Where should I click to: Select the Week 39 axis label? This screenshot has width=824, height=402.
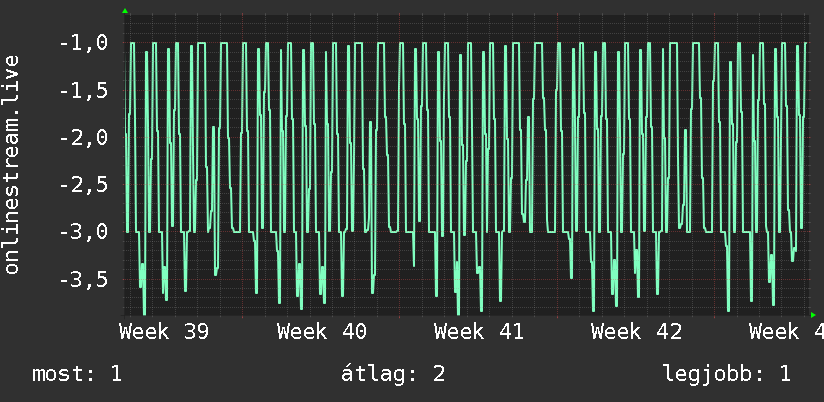pyautogui.click(x=164, y=332)
